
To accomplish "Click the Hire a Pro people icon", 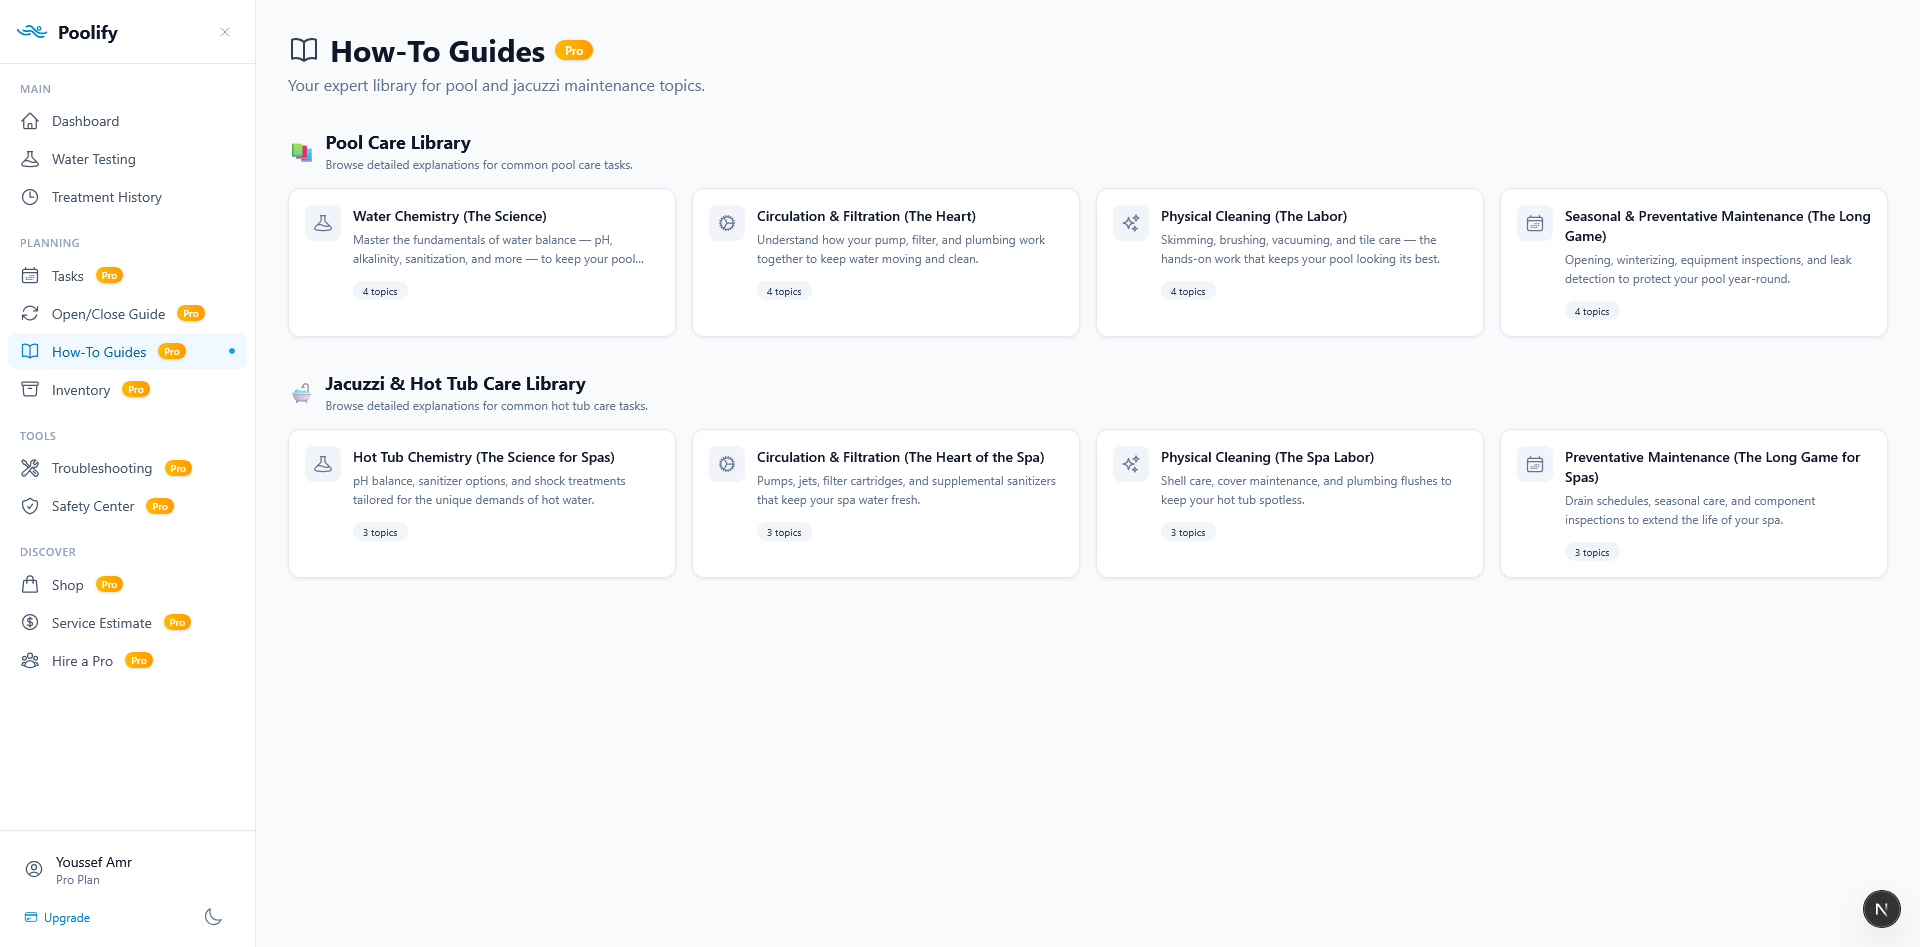I will coord(30,661).
